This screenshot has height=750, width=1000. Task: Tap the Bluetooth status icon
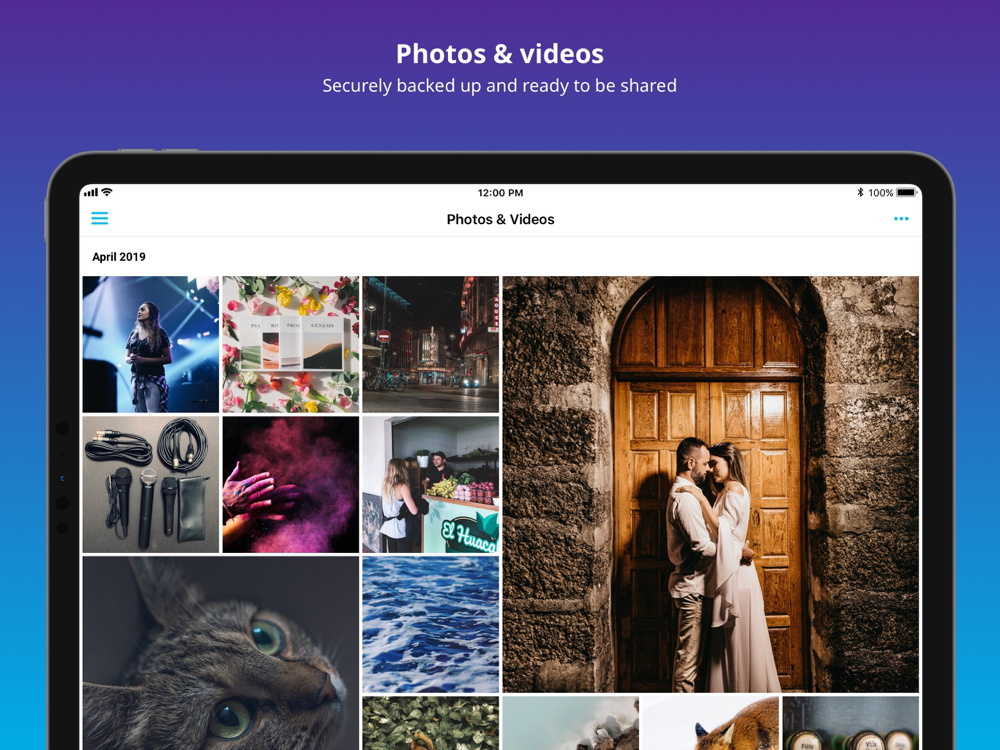(860, 192)
